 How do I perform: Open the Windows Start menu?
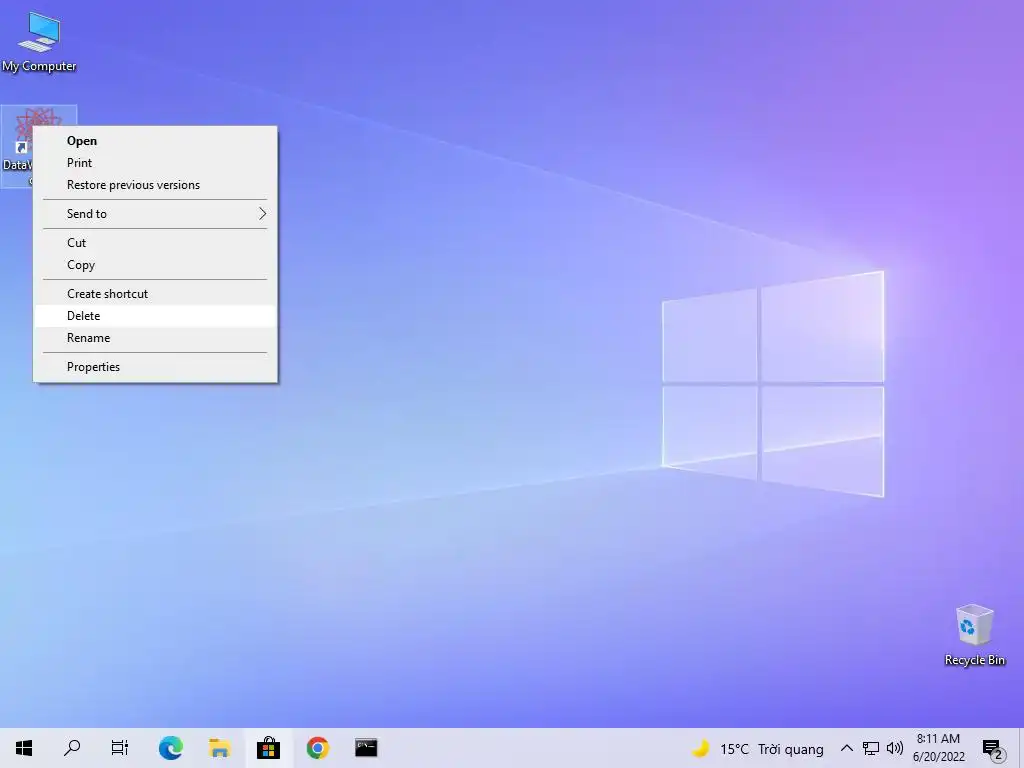(x=24, y=748)
